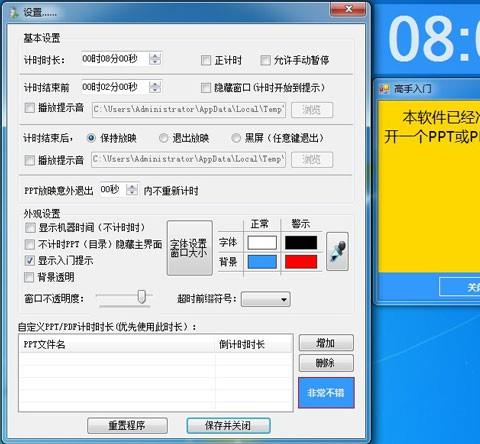Click the eyedropper color picker icon
Viewport: 480px width, 444px height.
tap(337, 252)
